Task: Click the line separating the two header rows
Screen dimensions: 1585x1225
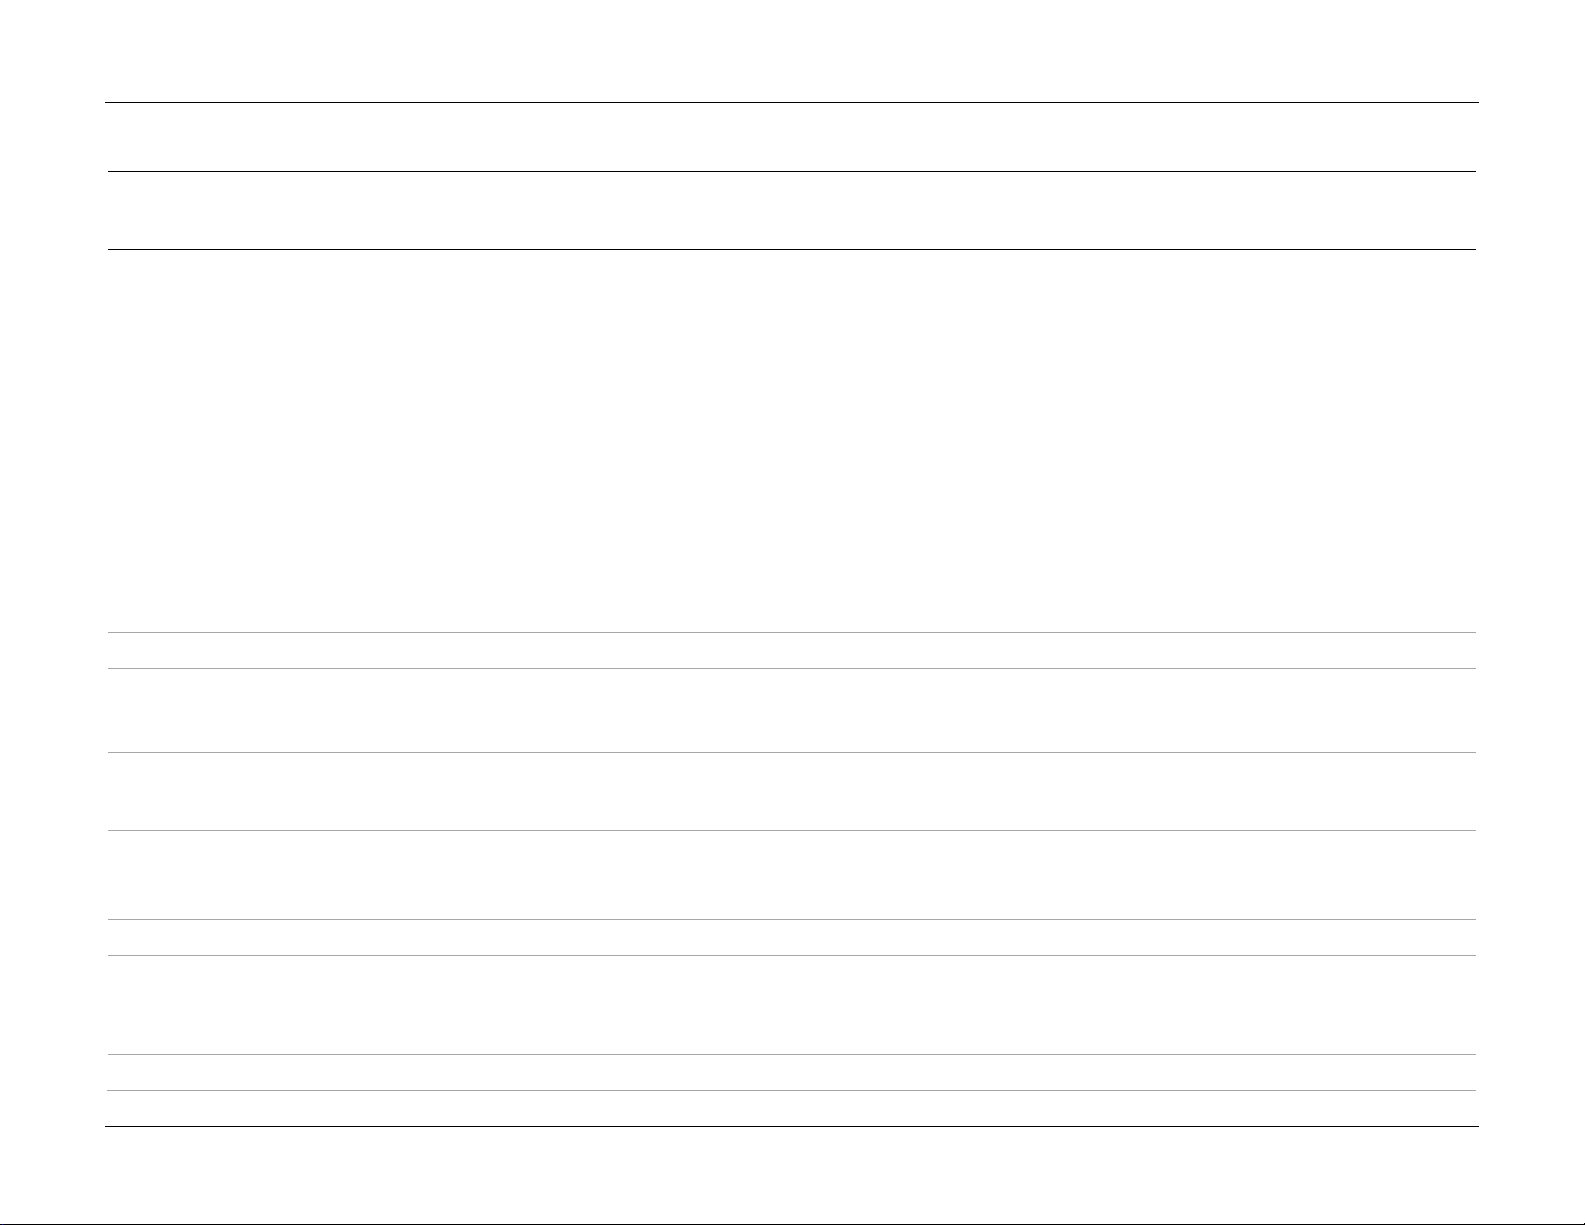Action: [x=792, y=171]
